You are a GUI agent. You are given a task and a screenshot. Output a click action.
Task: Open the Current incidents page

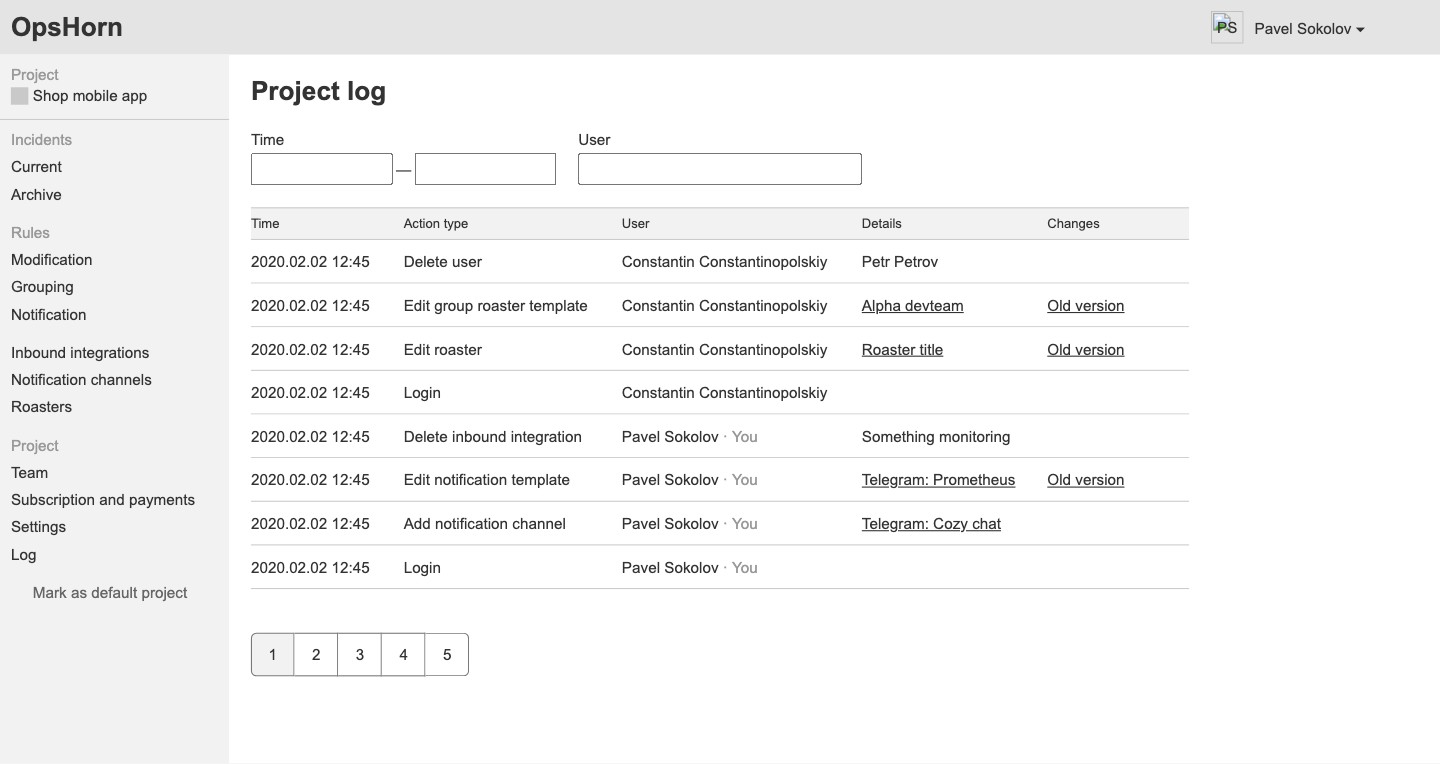tap(36, 167)
